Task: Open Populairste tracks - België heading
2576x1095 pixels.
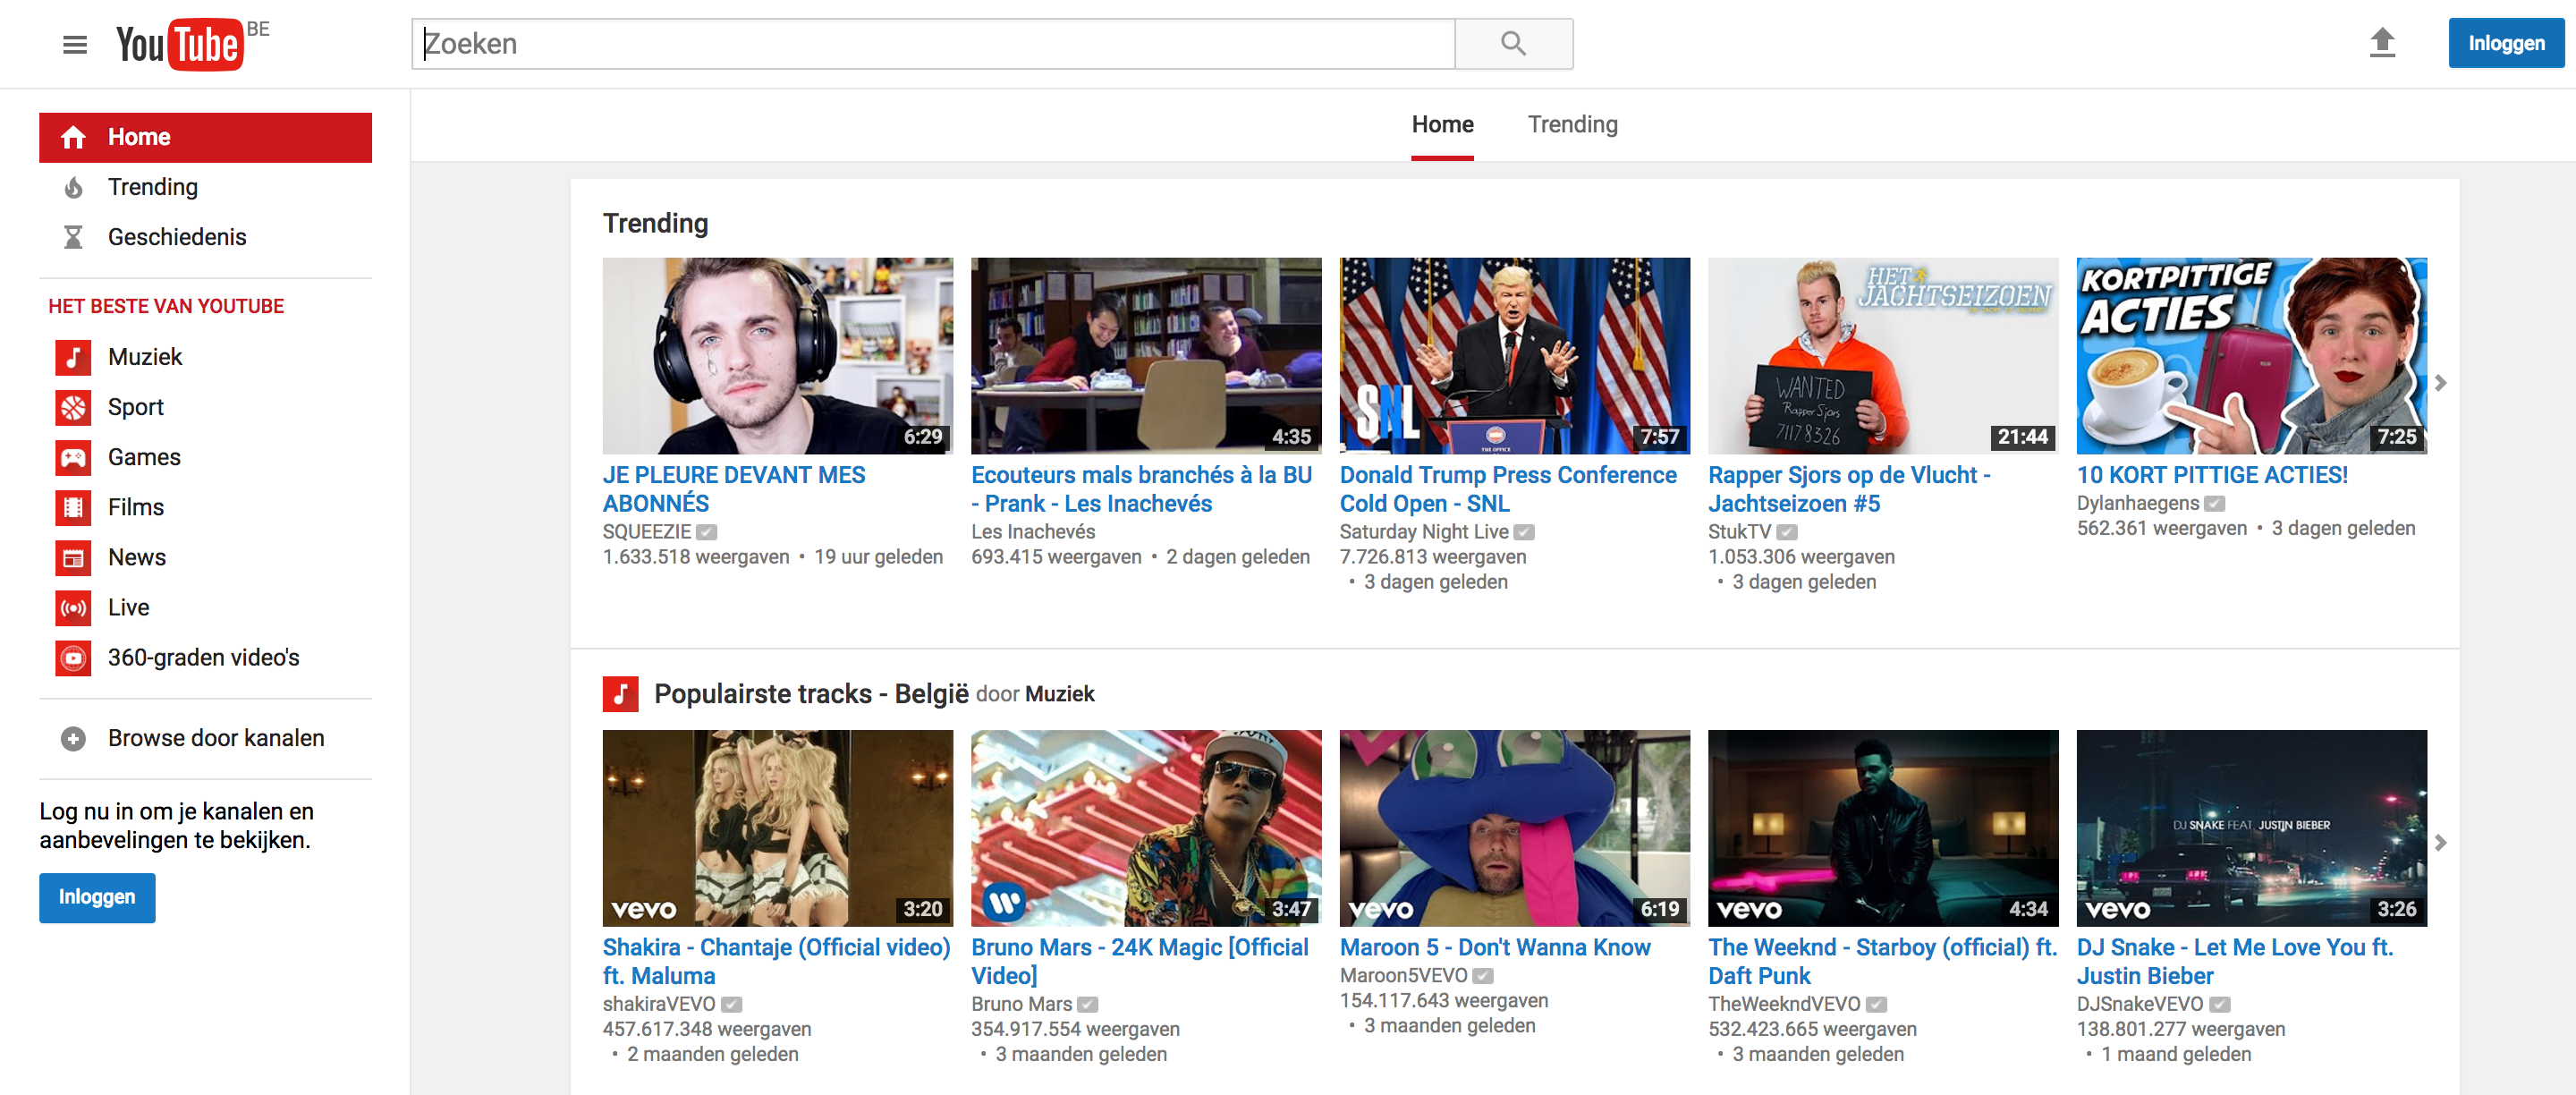Action: (811, 694)
